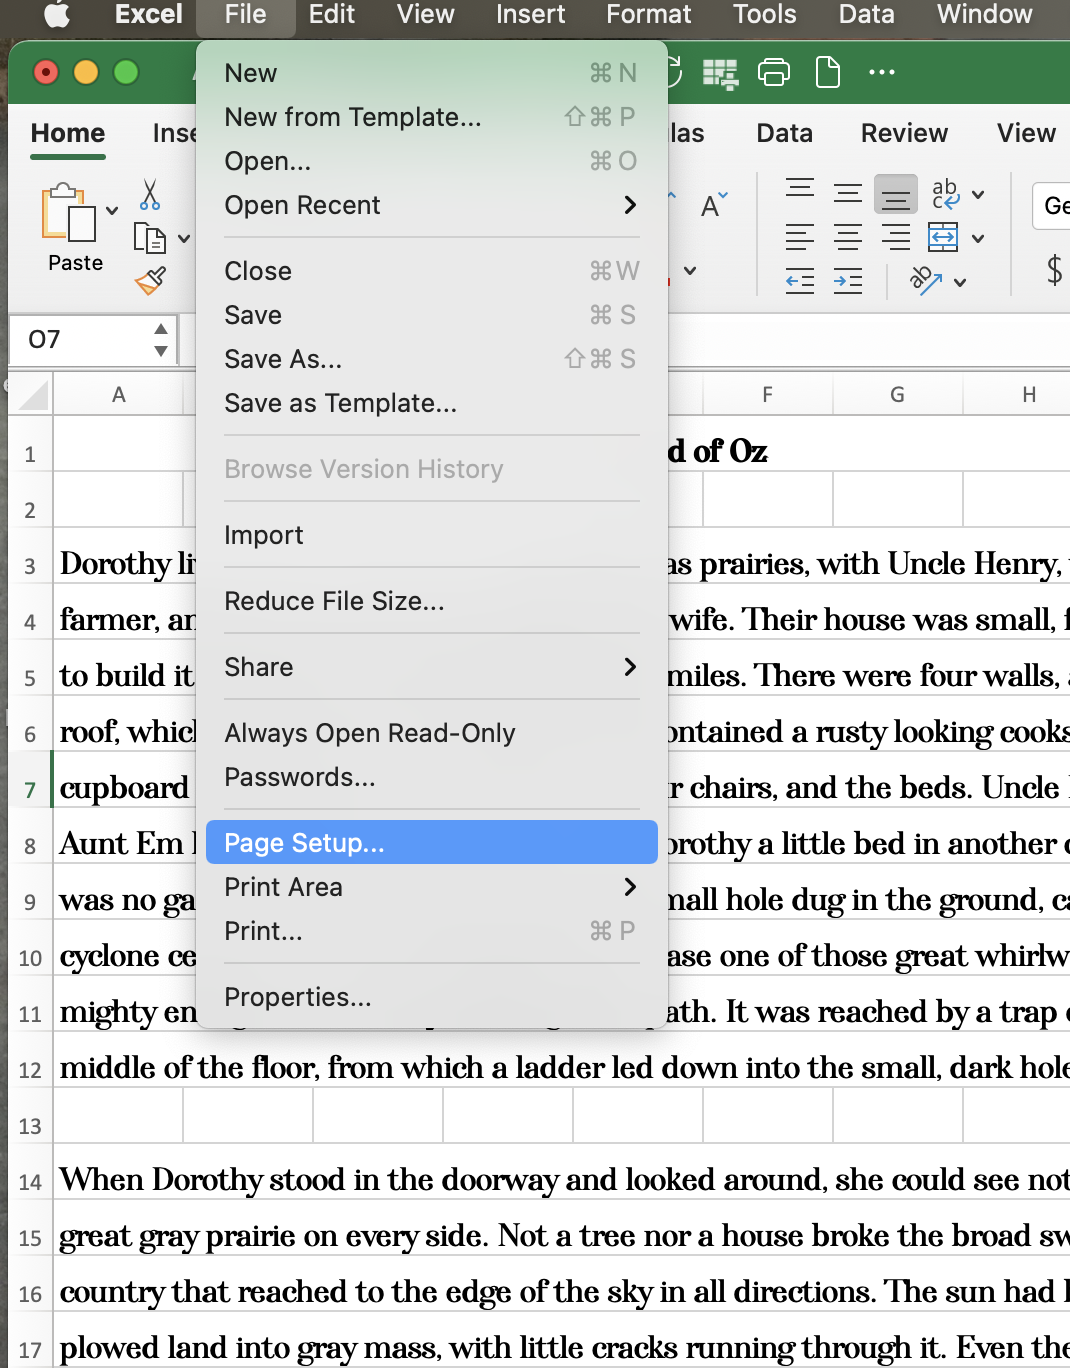Choose New from the File menu
The width and height of the screenshot is (1070, 1368).
pyautogui.click(x=432, y=73)
